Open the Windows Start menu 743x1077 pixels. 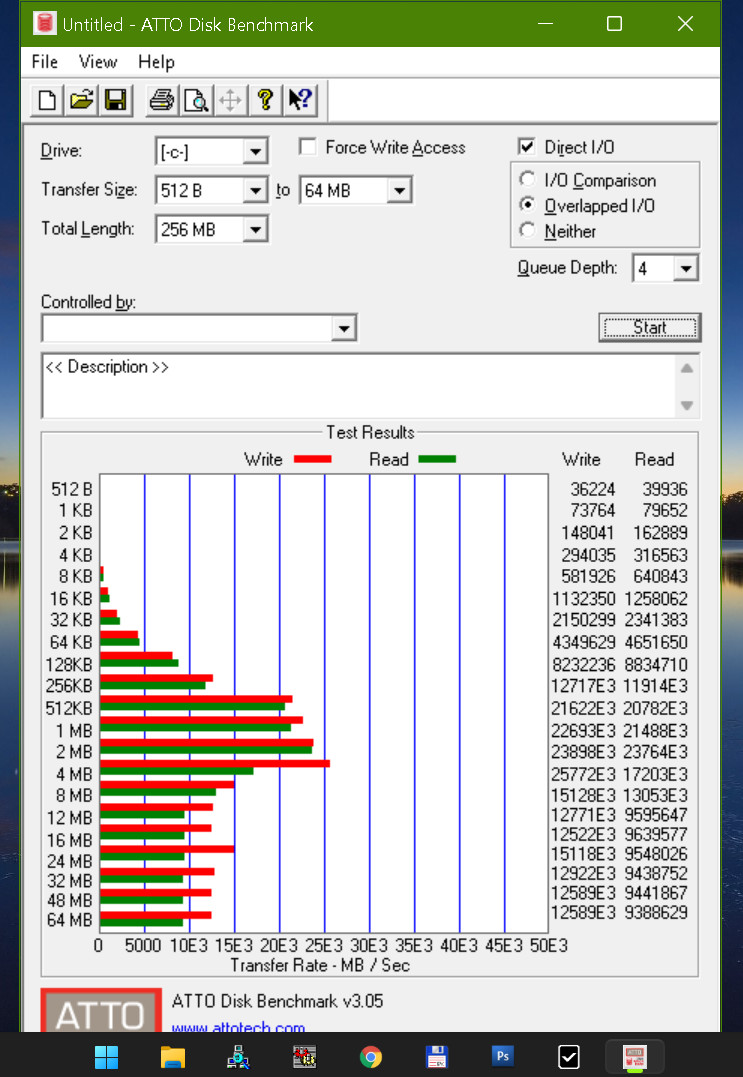tap(106, 1056)
